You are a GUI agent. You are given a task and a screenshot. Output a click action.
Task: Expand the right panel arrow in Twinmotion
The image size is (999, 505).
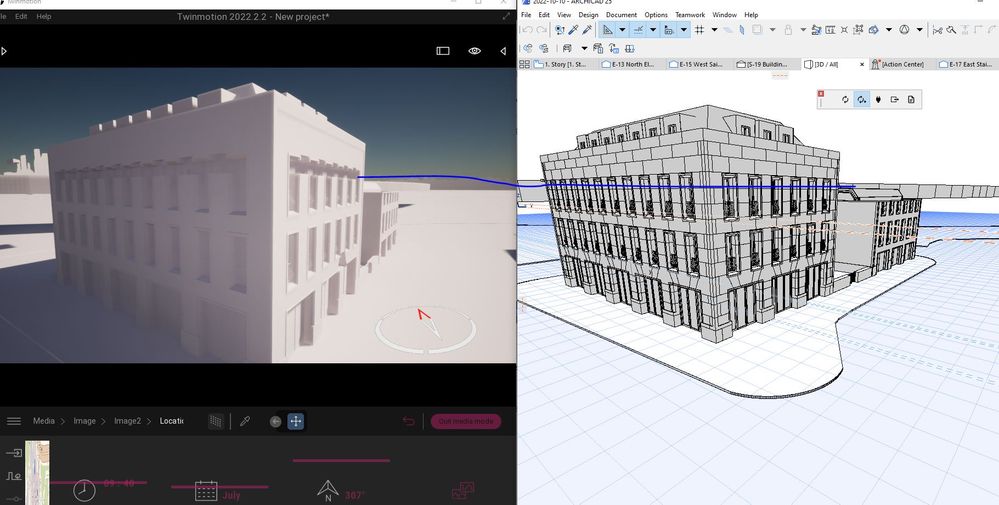[x=503, y=50]
